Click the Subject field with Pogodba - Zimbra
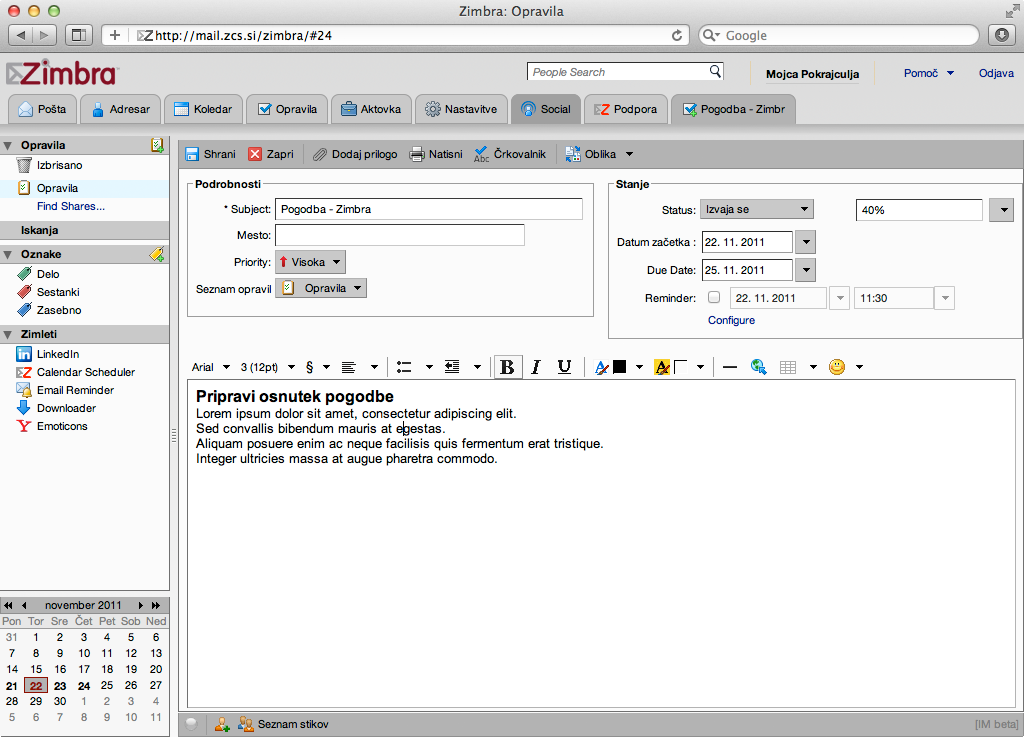The image size is (1024, 737). pyautogui.click(x=428, y=209)
